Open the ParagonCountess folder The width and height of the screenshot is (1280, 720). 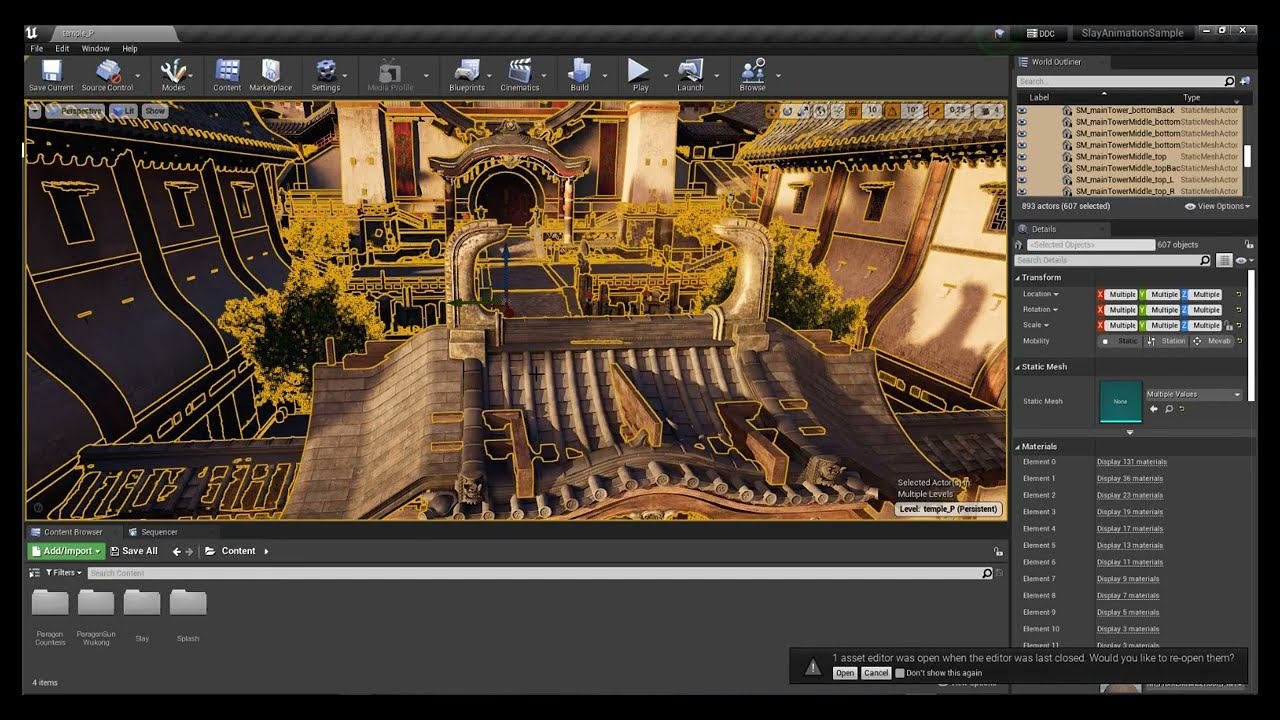50,603
